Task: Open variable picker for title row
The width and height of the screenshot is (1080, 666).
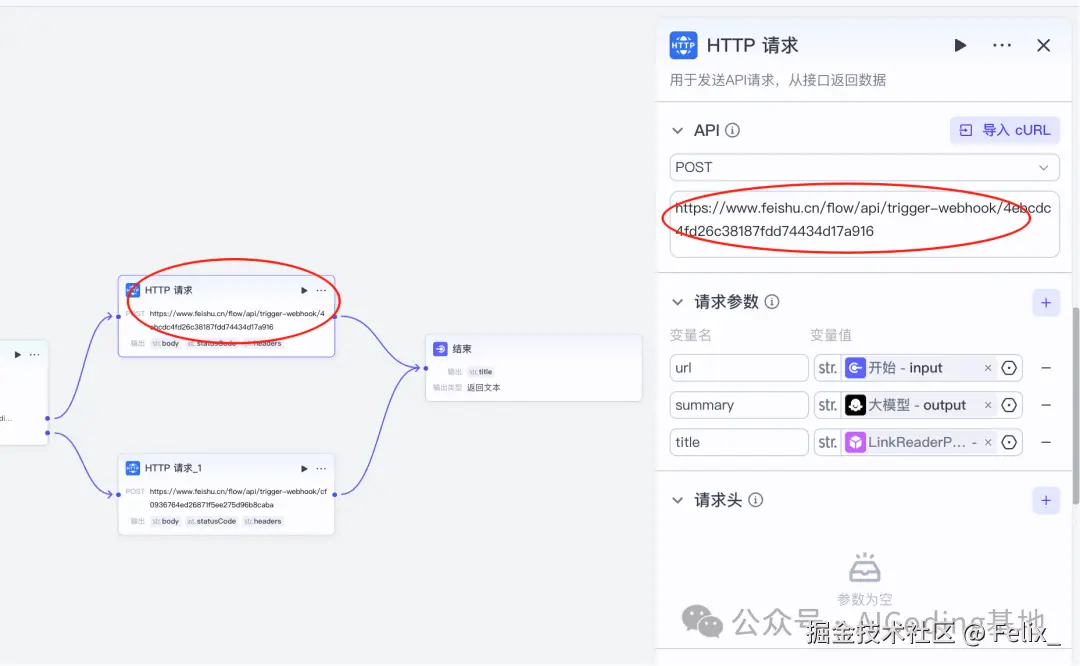Action: coord(1009,442)
